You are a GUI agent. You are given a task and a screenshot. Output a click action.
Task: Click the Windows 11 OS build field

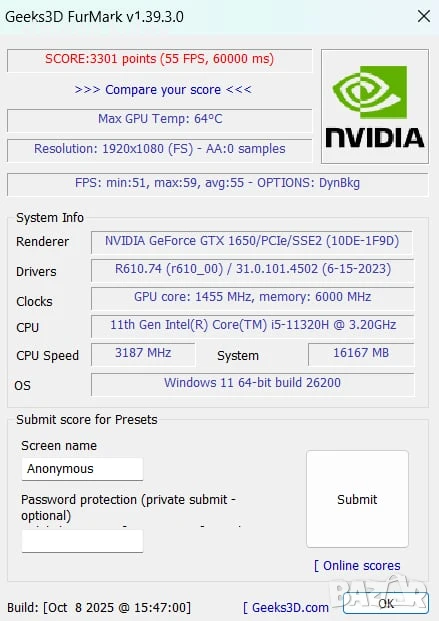tap(253, 384)
